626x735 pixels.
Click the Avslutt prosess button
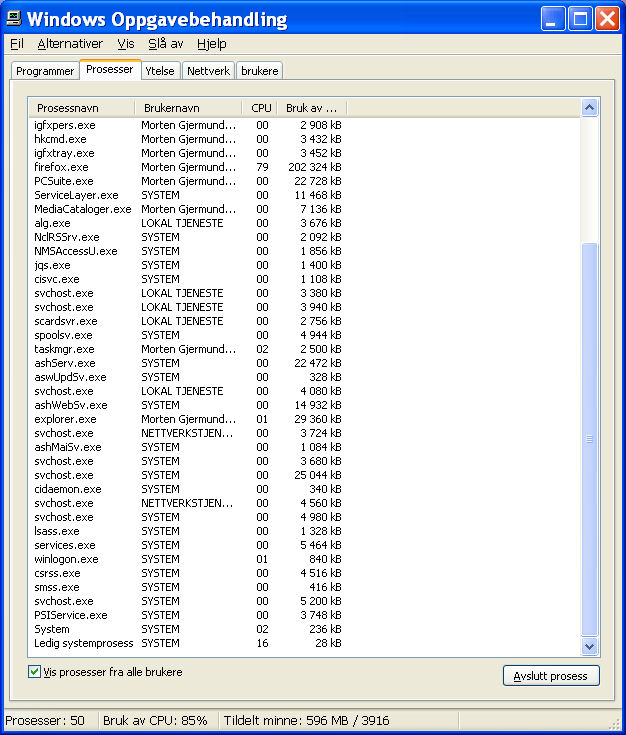pyautogui.click(x=551, y=676)
